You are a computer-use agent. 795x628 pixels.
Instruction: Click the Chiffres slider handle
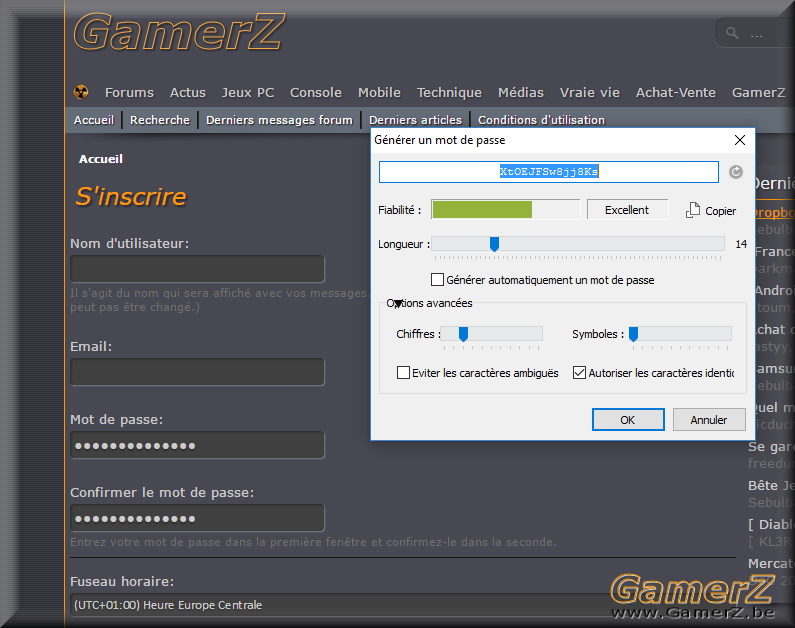[x=463, y=334]
